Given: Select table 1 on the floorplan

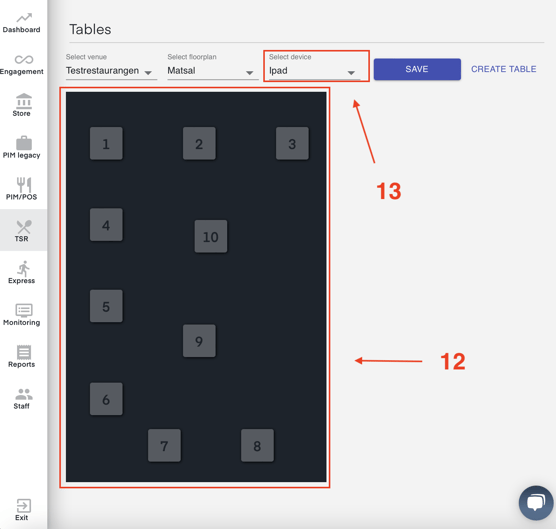Looking at the screenshot, I should pyautogui.click(x=106, y=144).
